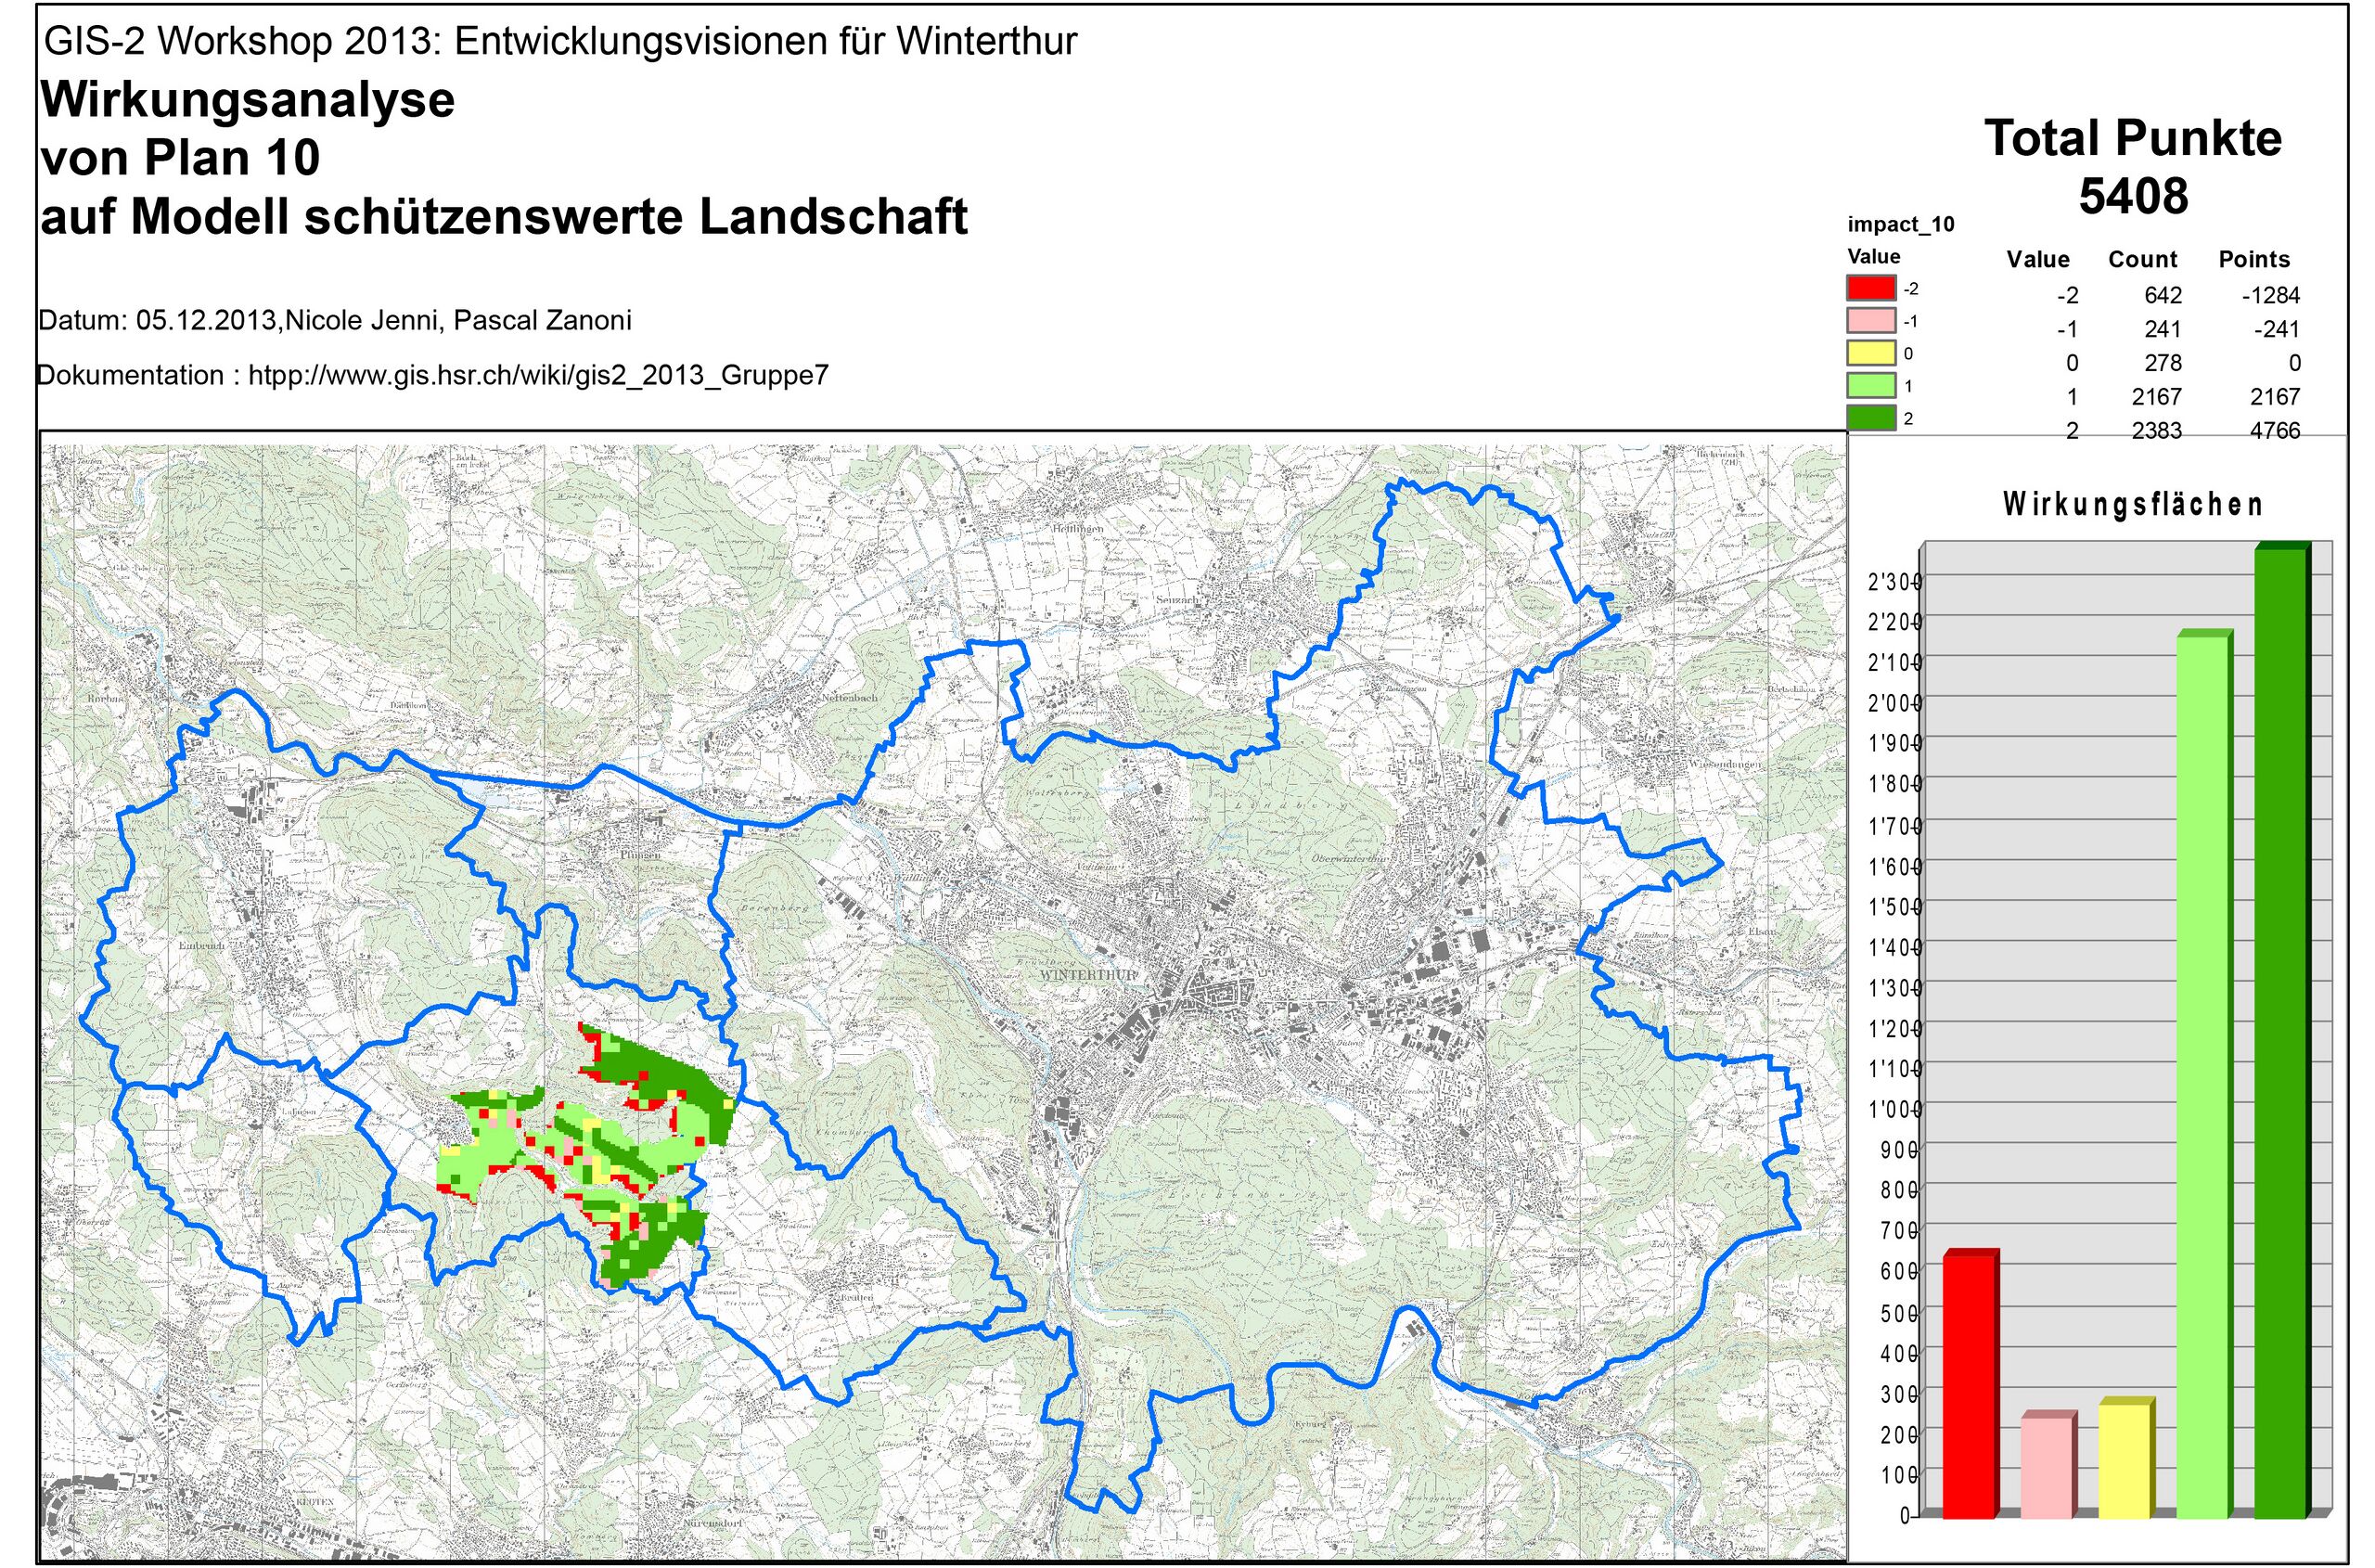Click the 2383 count value in table

click(x=2156, y=431)
